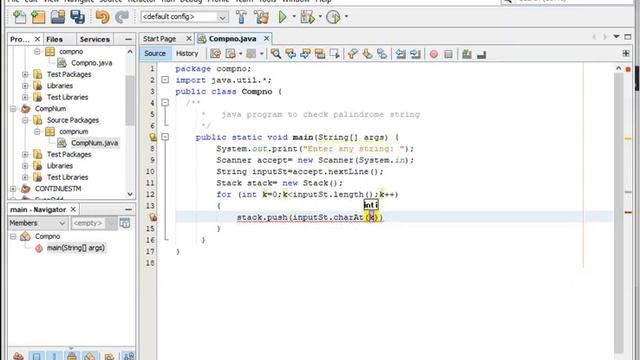The height and width of the screenshot is (360, 640).
Task: Close the Start Page tab
Action: (x=189, y=38)
